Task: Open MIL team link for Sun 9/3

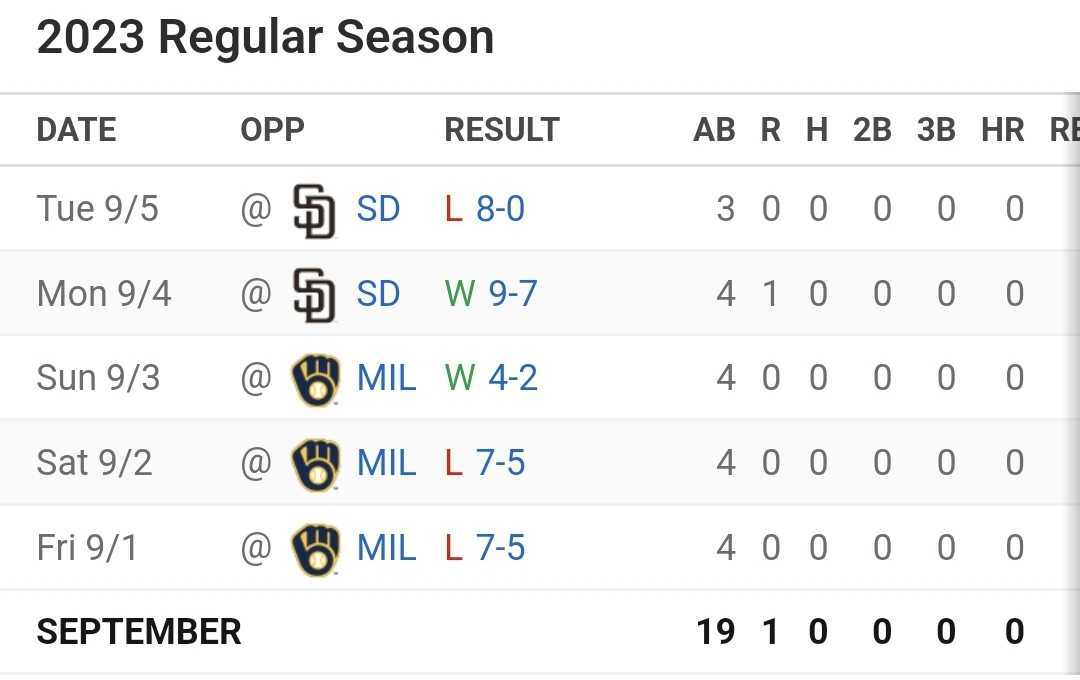Action: pos(386,379)
